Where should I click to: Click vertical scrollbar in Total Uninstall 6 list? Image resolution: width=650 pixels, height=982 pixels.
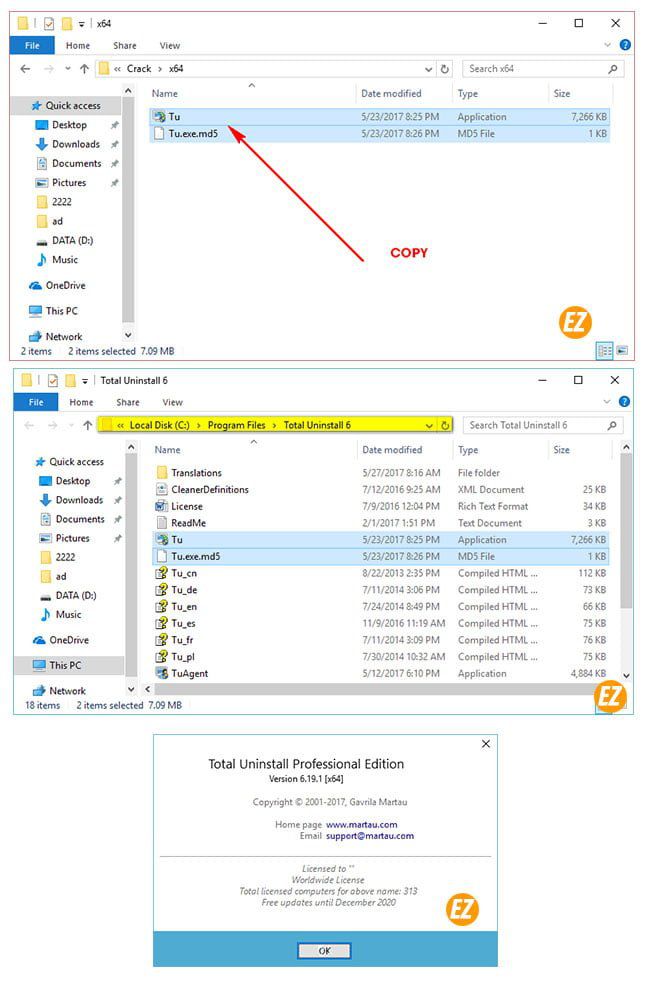(626, 531)
